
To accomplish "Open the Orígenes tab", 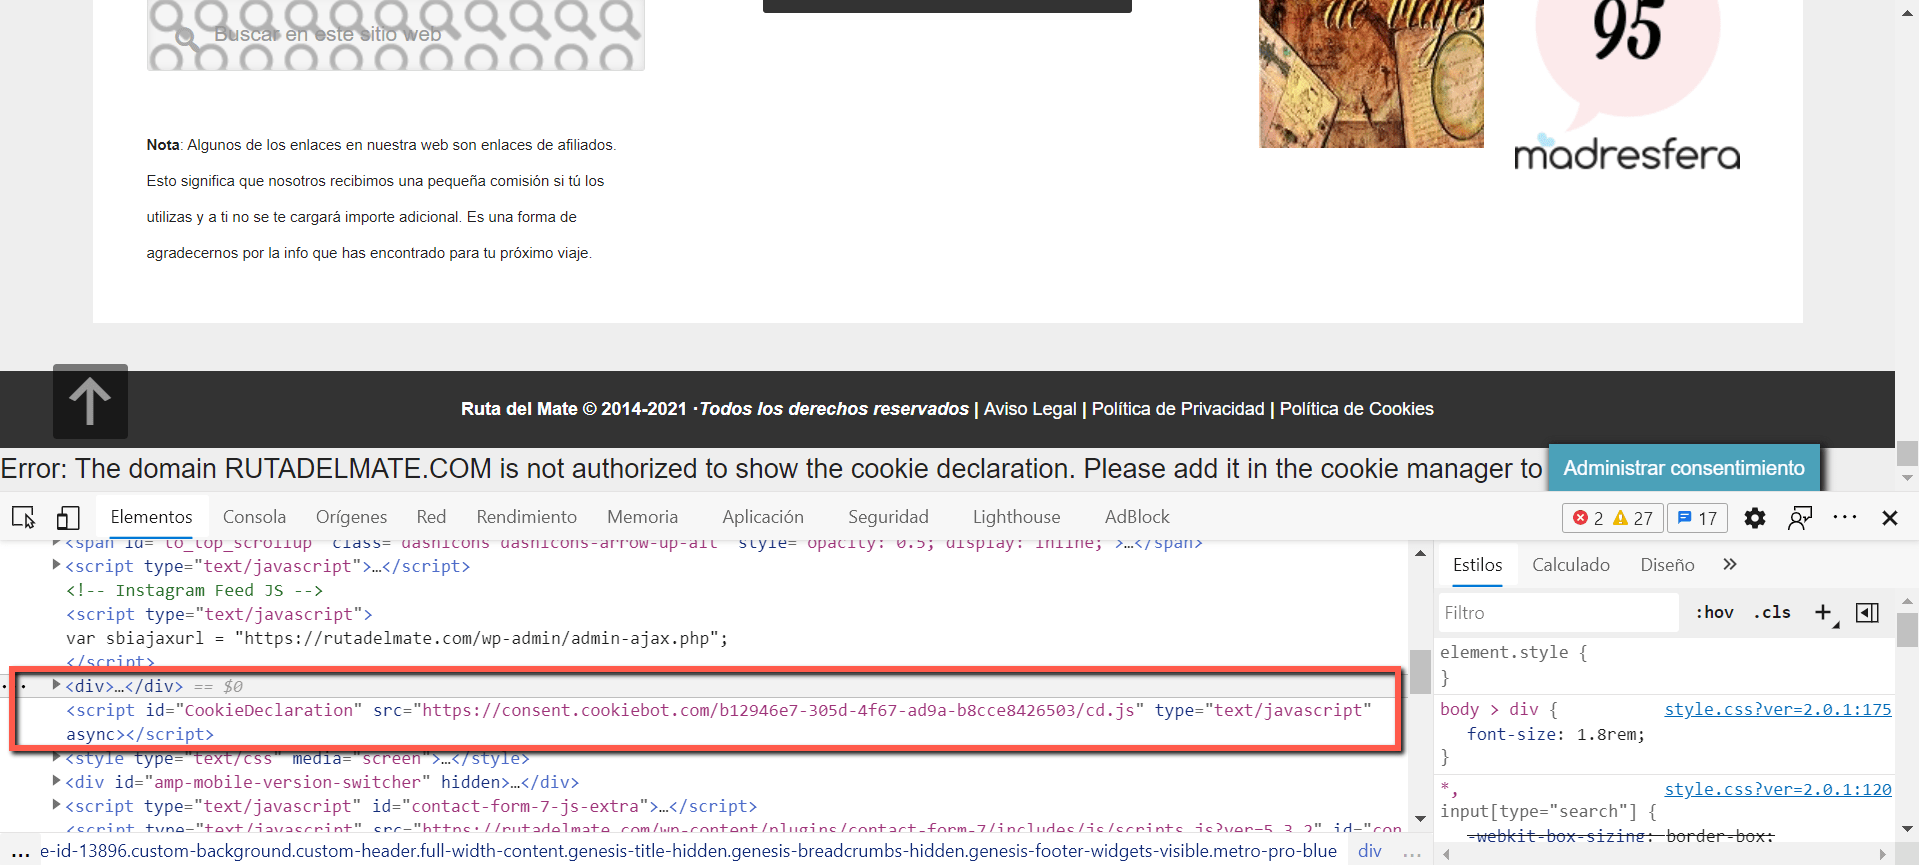I will 351,517.
